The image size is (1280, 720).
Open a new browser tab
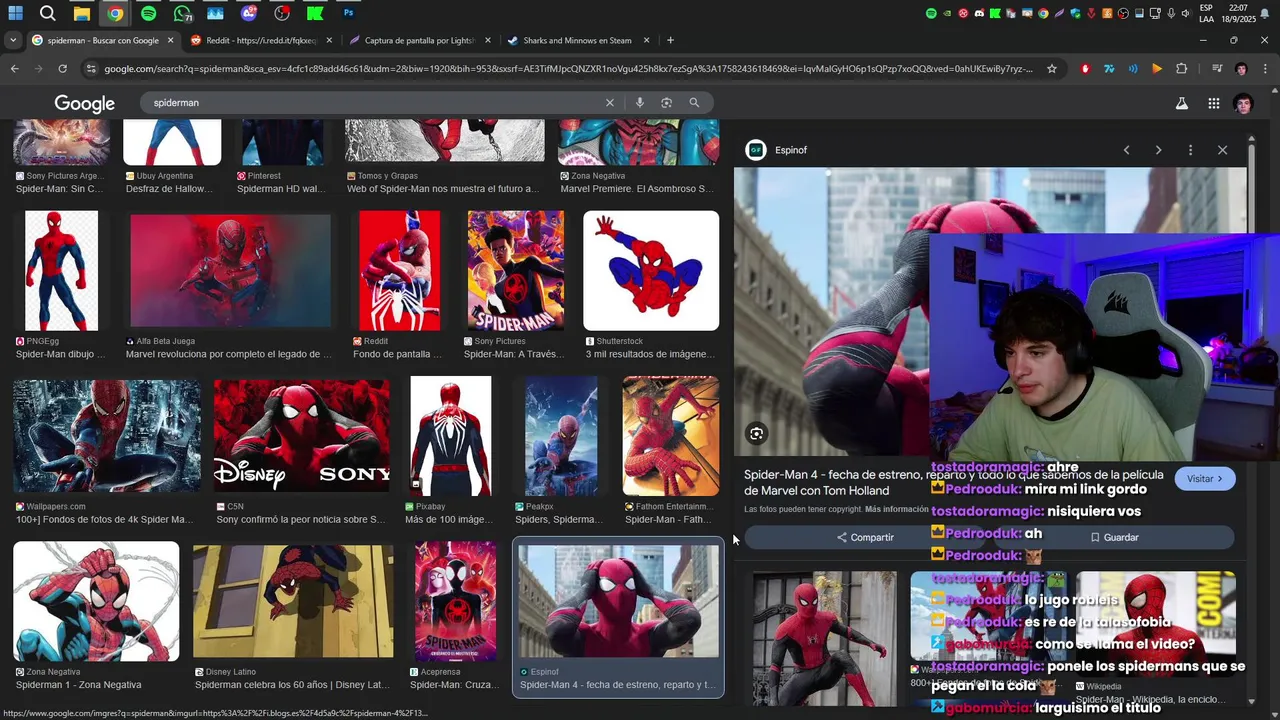click(670, 40)
